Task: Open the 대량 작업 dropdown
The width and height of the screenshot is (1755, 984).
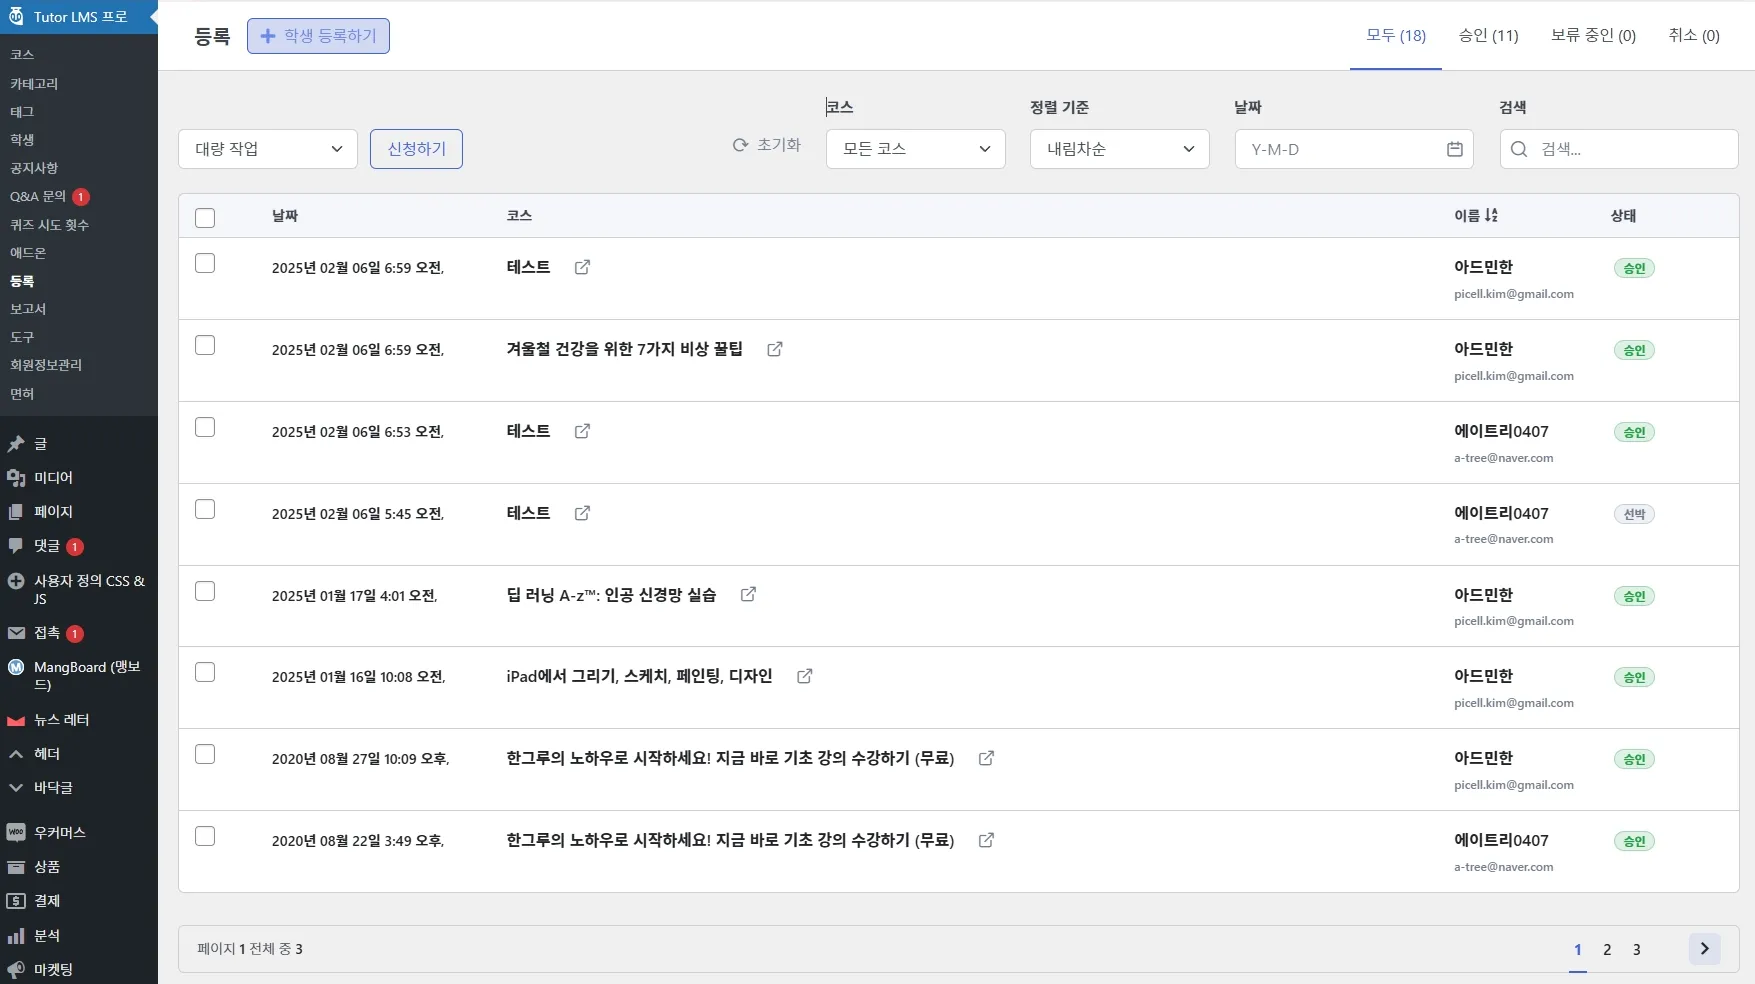Action: point(266,148)
